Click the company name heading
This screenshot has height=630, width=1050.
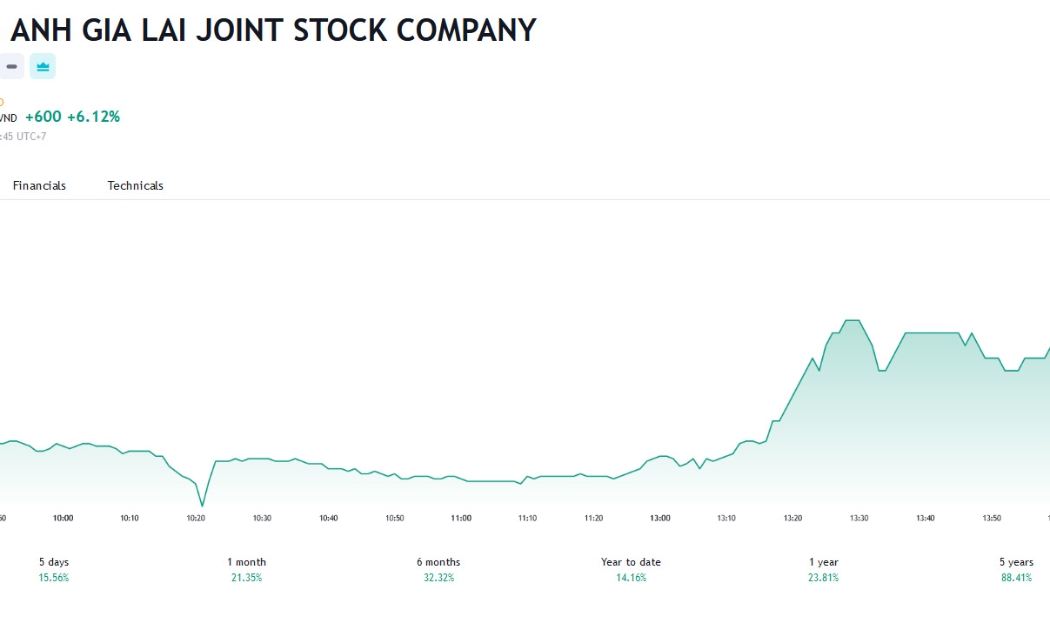pos(273,30)
